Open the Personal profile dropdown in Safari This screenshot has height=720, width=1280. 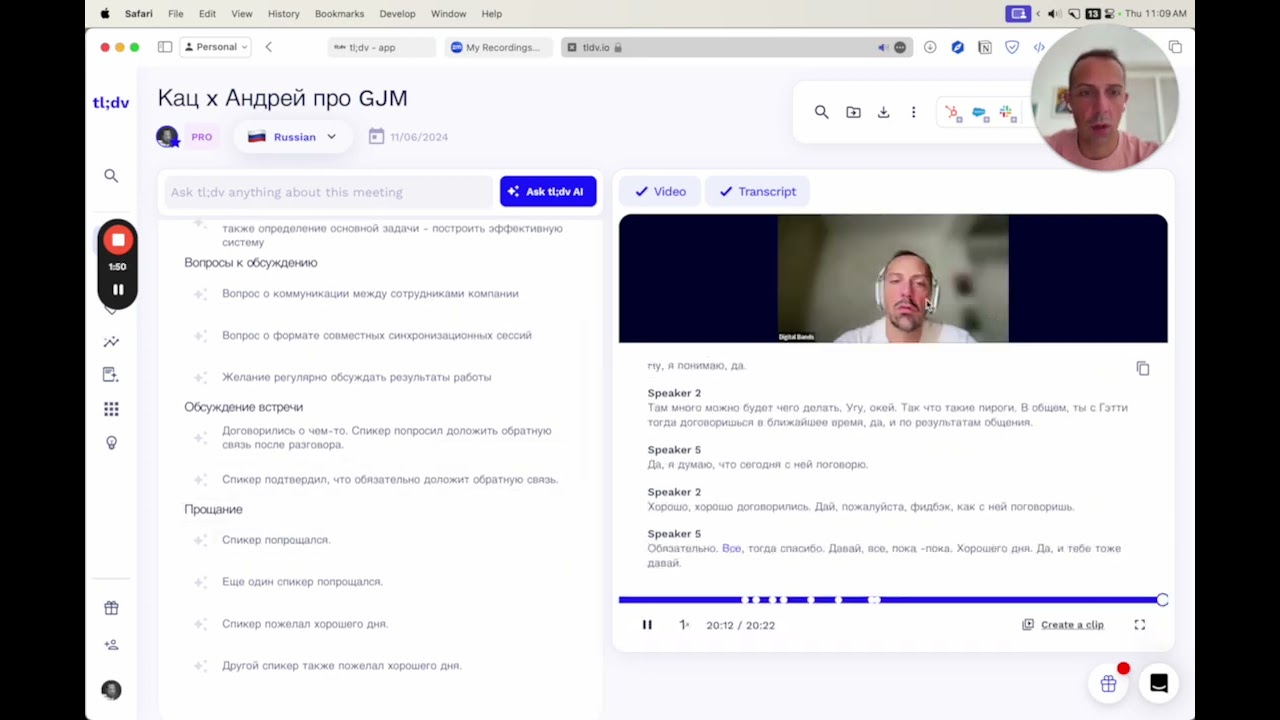tap(215, 47)
